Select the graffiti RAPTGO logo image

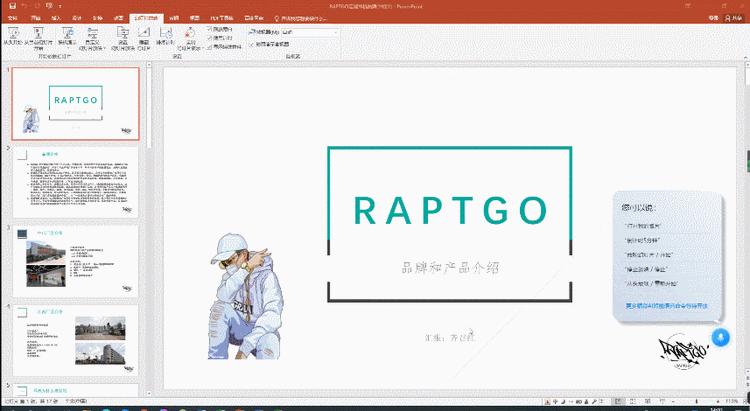pos(682,352)
